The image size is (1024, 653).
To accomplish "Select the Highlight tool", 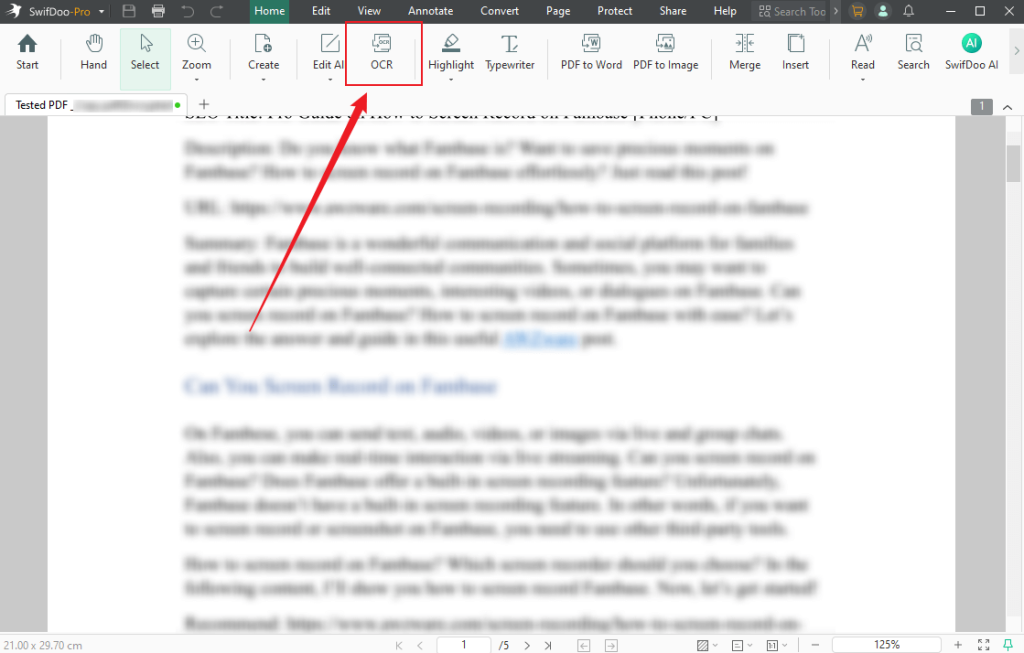I will click(451, 52).
